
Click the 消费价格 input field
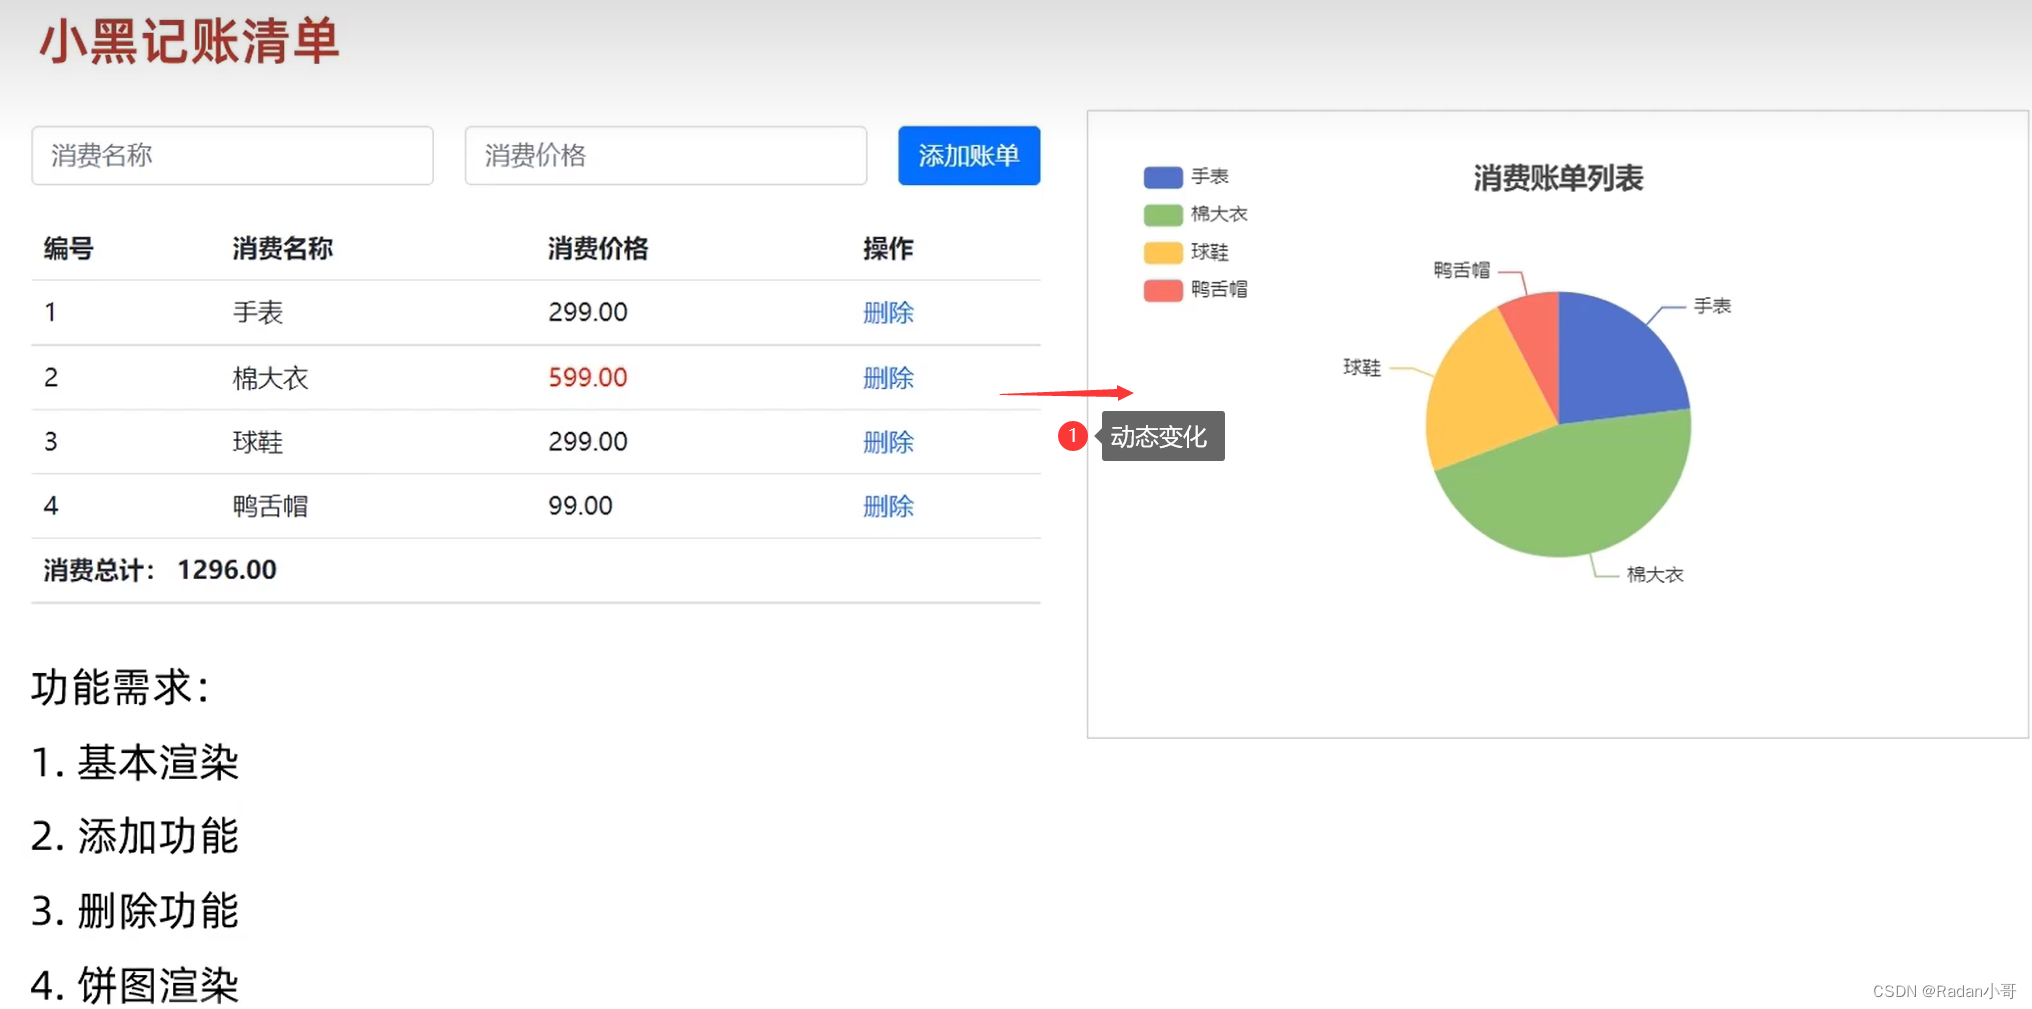666,155
